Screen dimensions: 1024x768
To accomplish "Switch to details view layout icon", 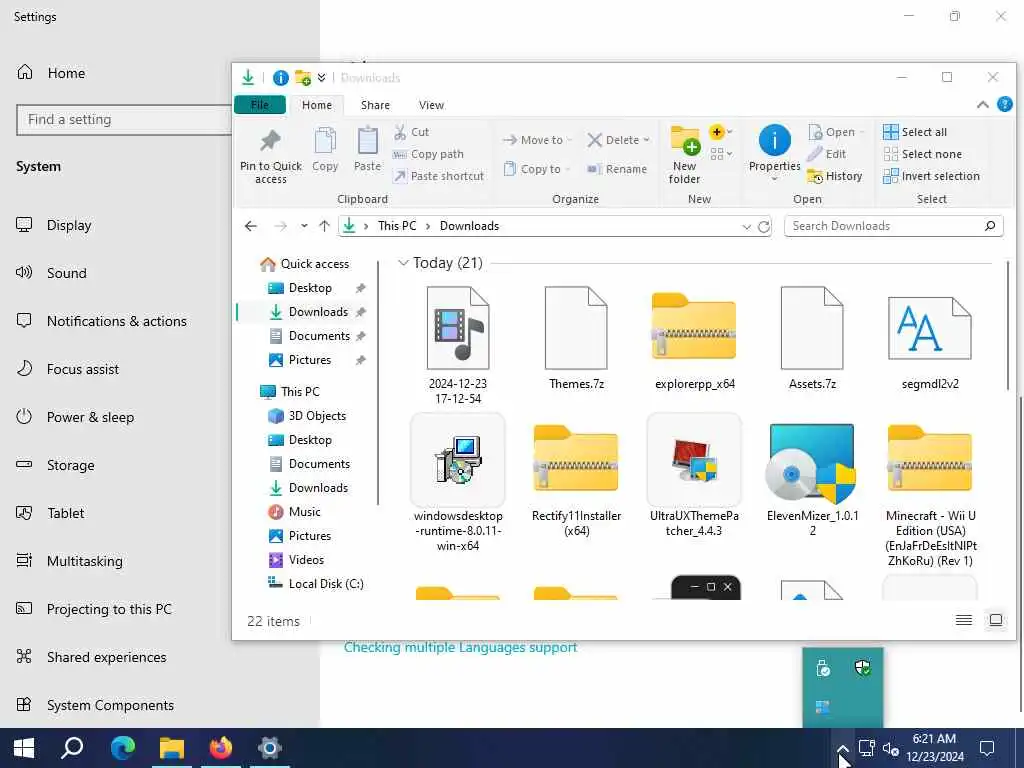I will pyautogui.click(x=964, y=620).
